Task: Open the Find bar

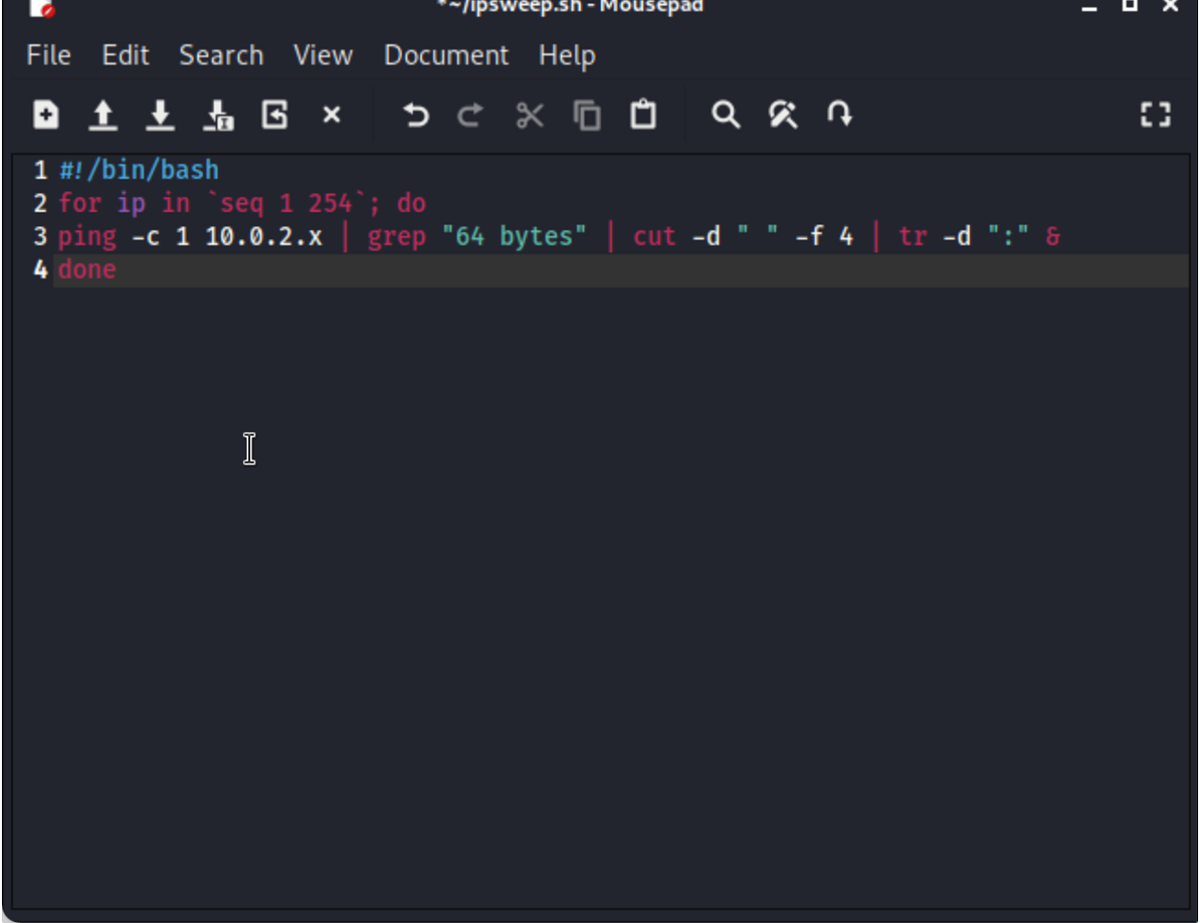Action: pyautogui.click(x=727, y=115)
